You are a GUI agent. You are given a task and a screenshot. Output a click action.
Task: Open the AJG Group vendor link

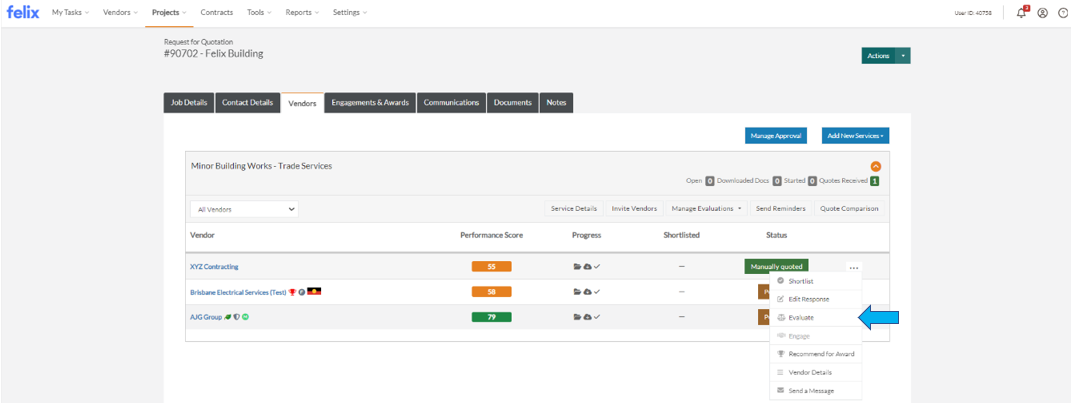[x=206, y=318]
